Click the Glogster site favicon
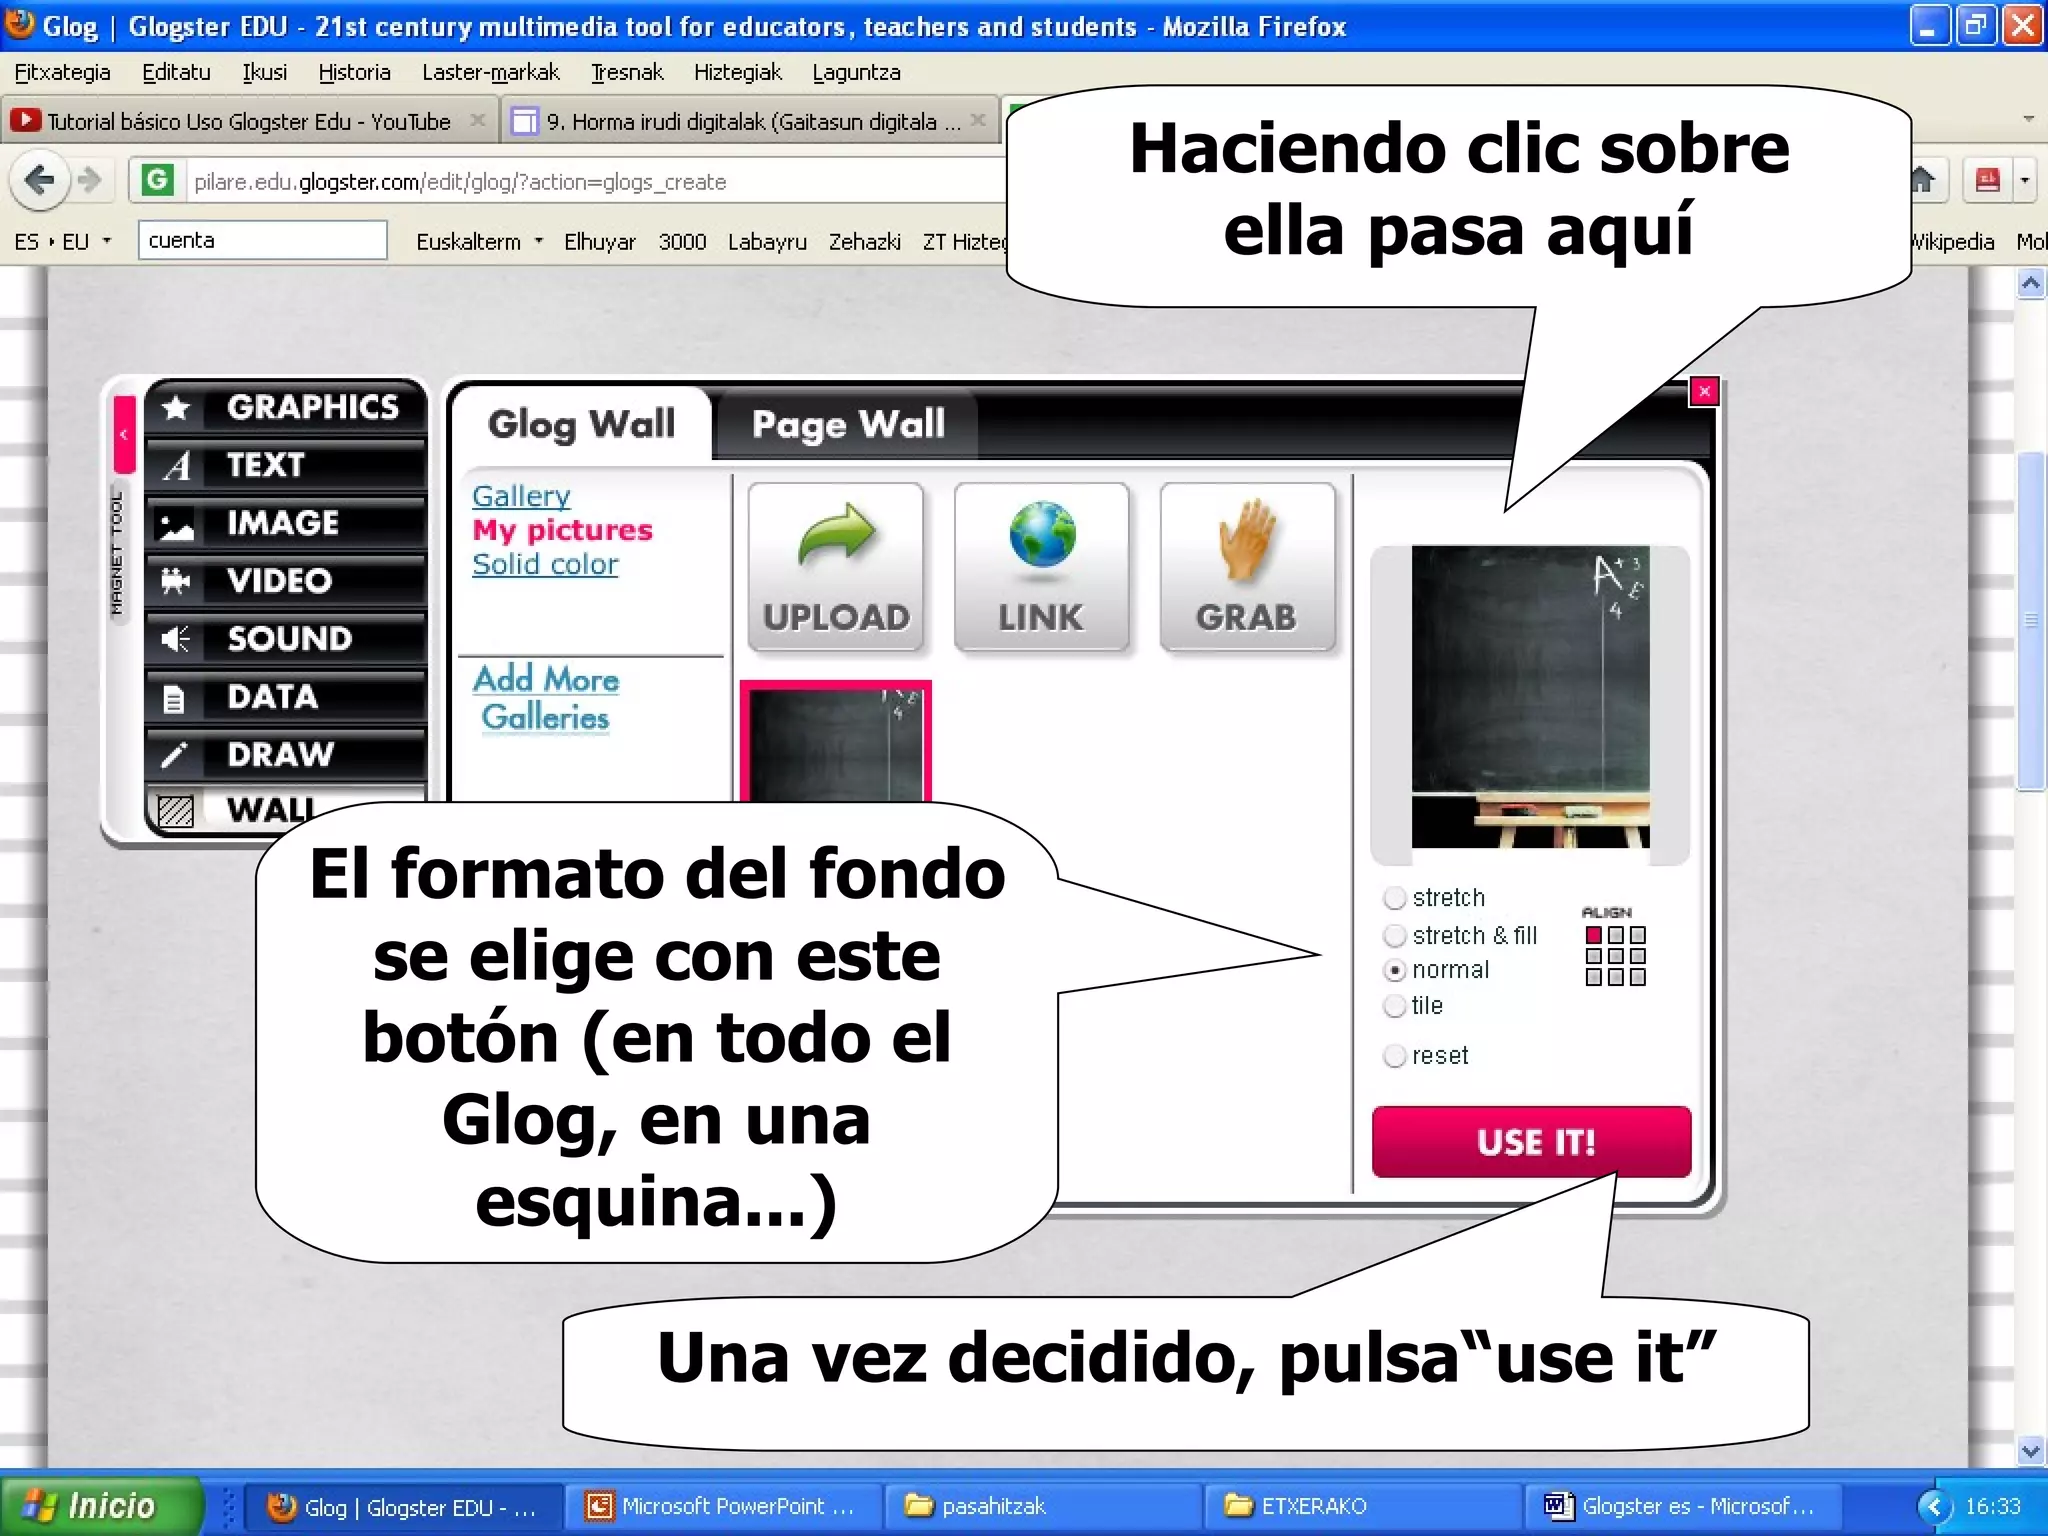This screenshot has width=2048, height=1536. click(x=157, y=180)
